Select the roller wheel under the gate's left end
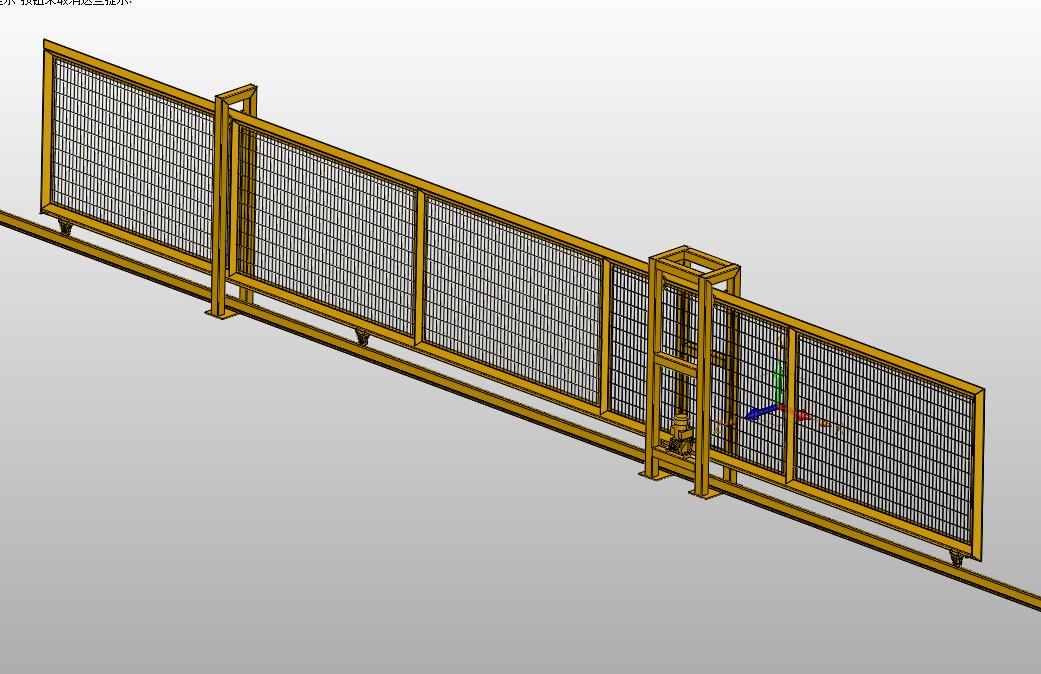This screenshot has height=674, width=1041. 65,226
